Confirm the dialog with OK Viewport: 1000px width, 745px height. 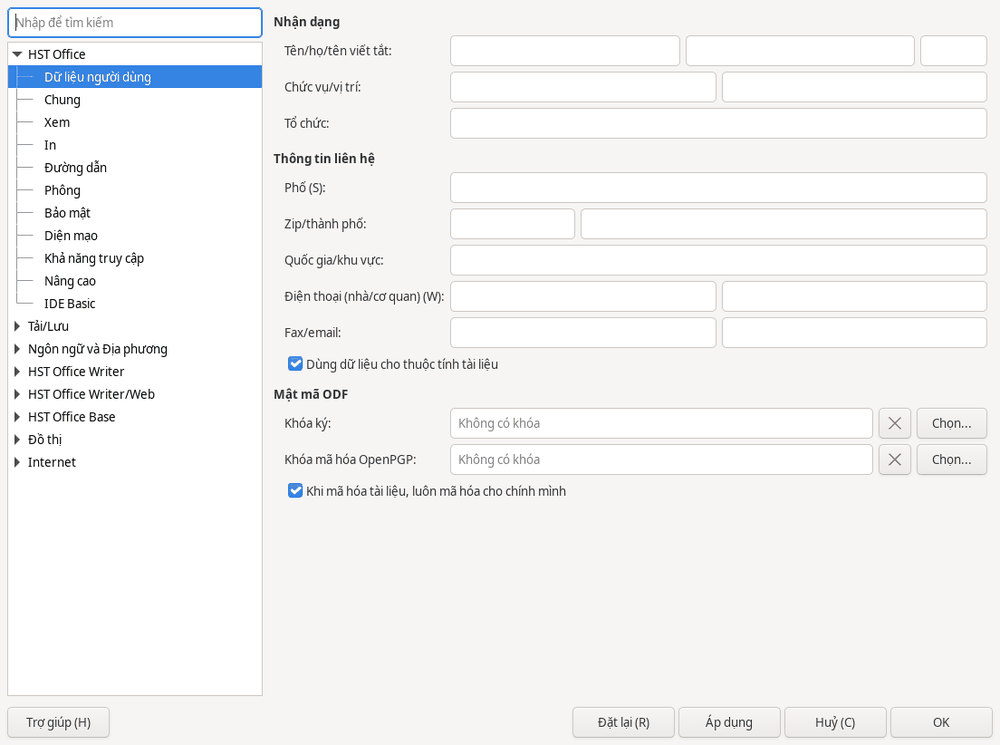[x=941, y=723]
